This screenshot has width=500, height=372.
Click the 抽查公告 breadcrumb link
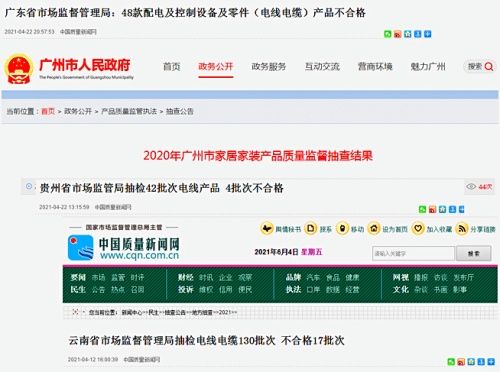tap(180, 111)
